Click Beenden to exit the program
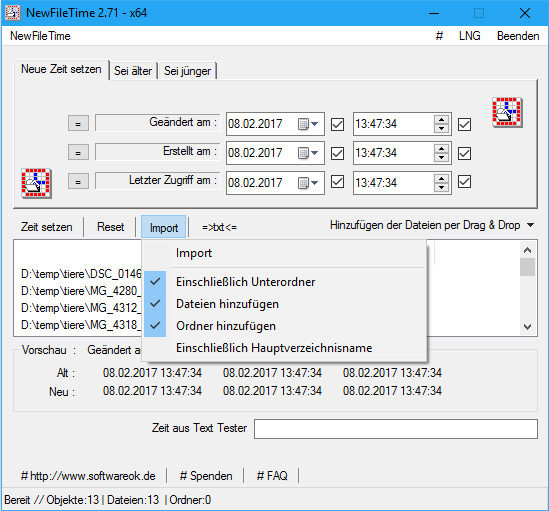 pyautogui.click(x=518, y=36)
